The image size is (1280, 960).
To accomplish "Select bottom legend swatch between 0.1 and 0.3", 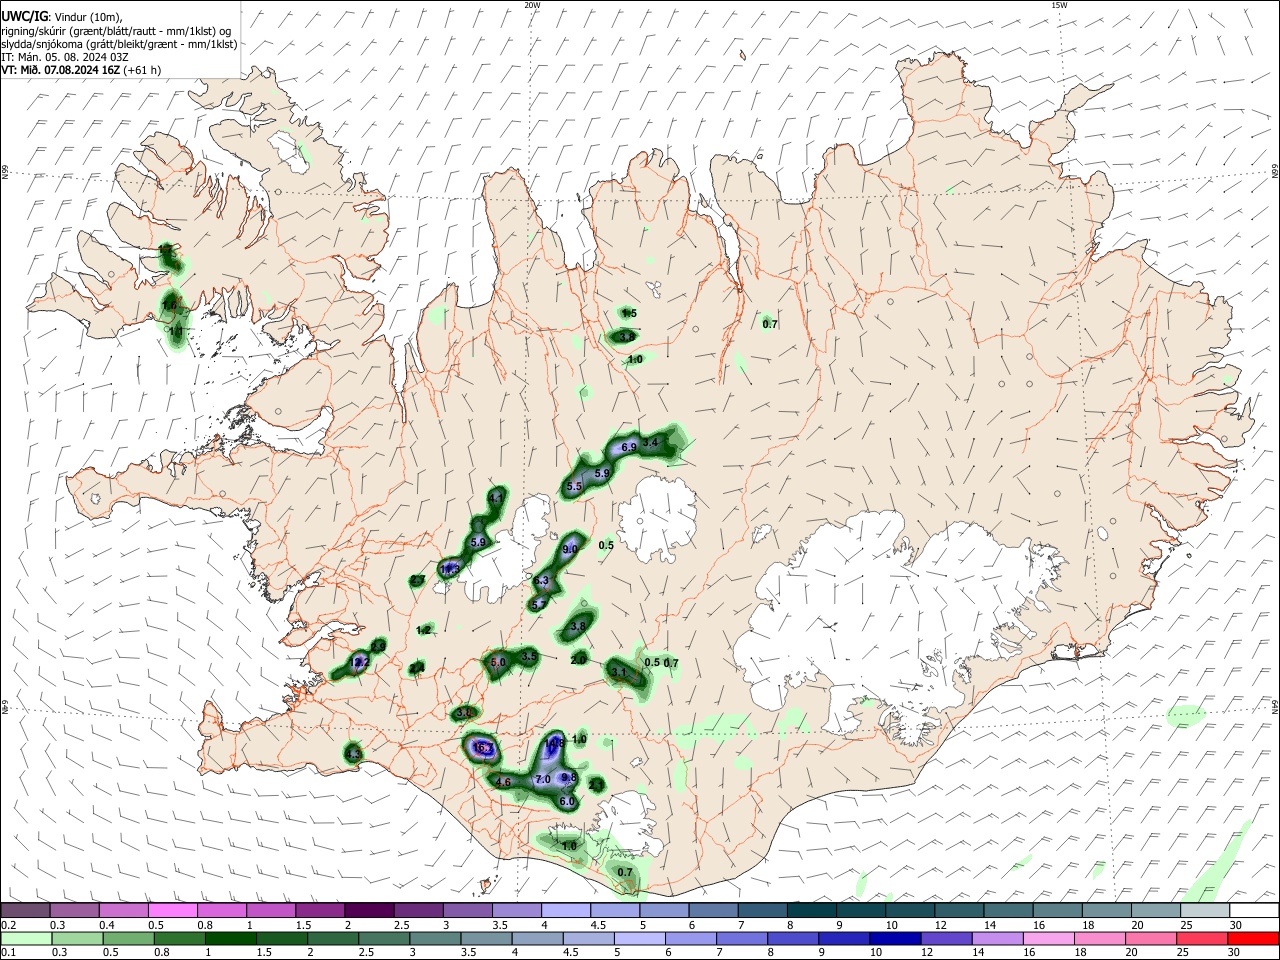I will point(25,938).
